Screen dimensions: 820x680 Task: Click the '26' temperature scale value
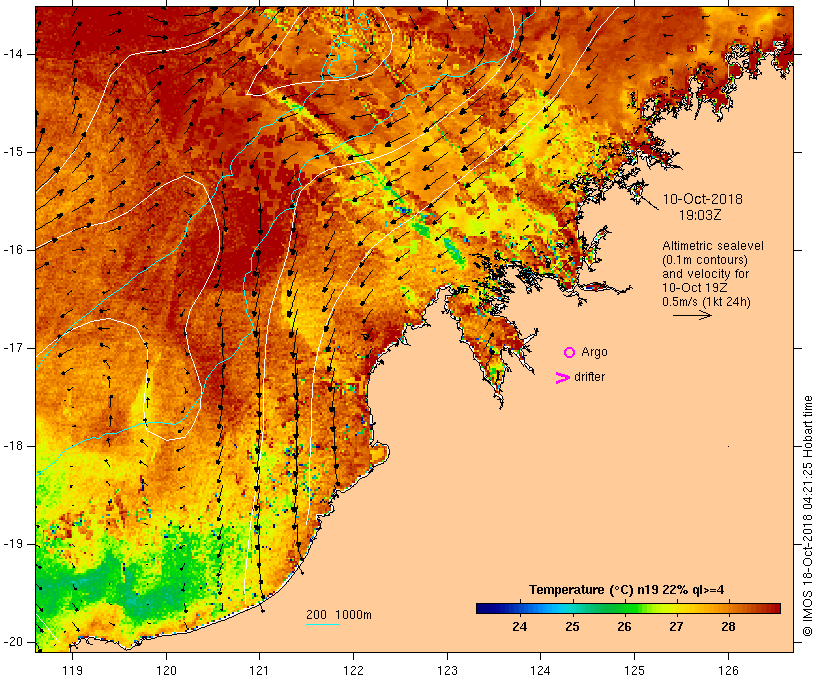tap(624, 627)
